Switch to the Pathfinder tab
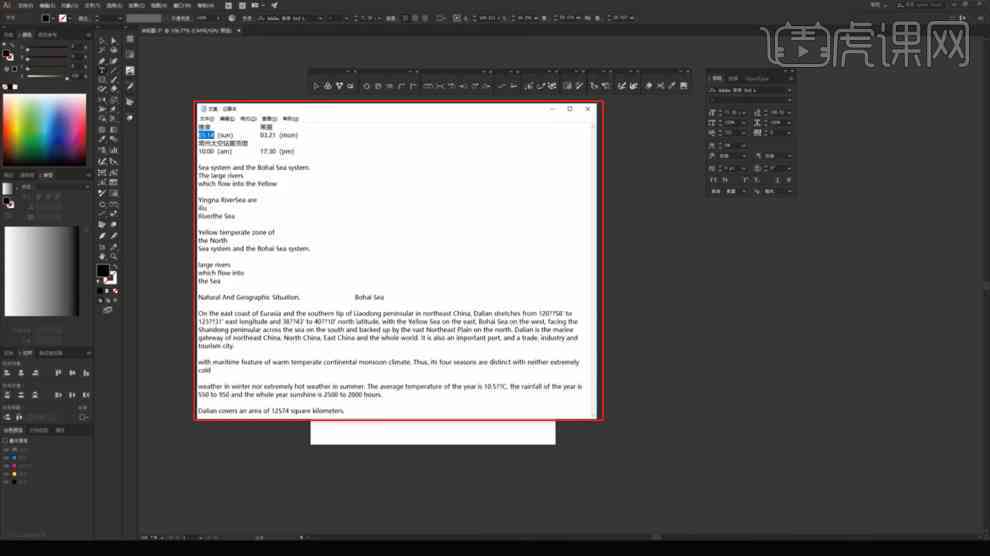The height and width of the screenshot is (556, 990). pyautogui.click(x=51, y=353)
